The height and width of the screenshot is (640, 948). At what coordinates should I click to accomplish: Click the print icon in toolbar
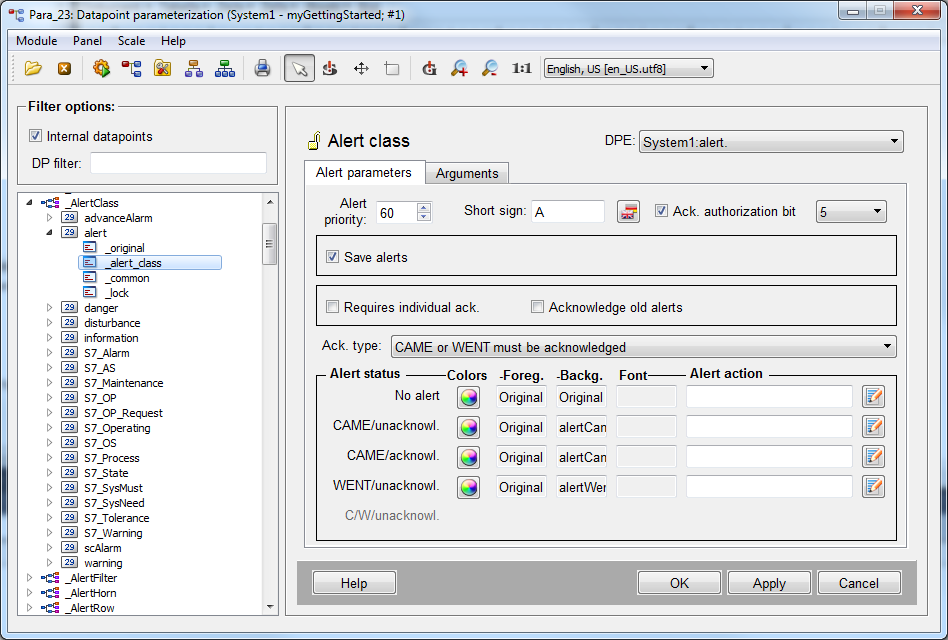(x=262, y=68)
